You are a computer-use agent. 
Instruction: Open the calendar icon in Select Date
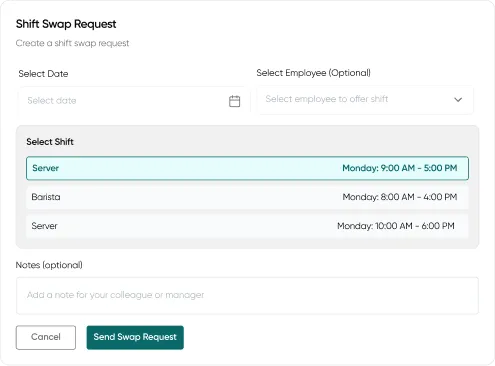point(234,101)
